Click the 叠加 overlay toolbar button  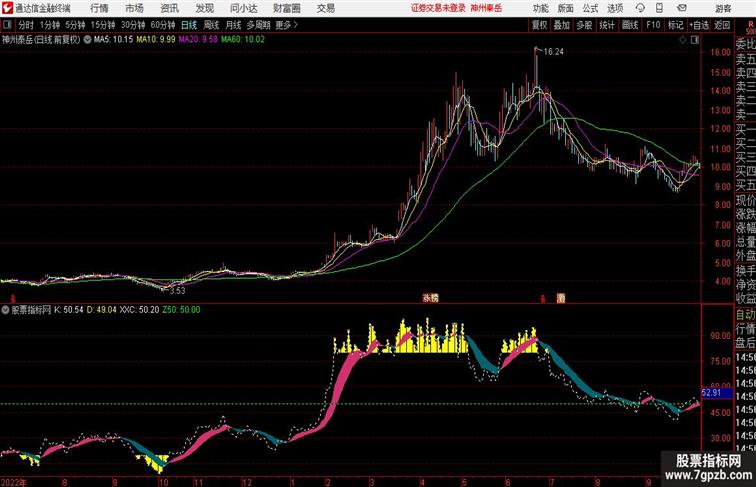(562, 25)
